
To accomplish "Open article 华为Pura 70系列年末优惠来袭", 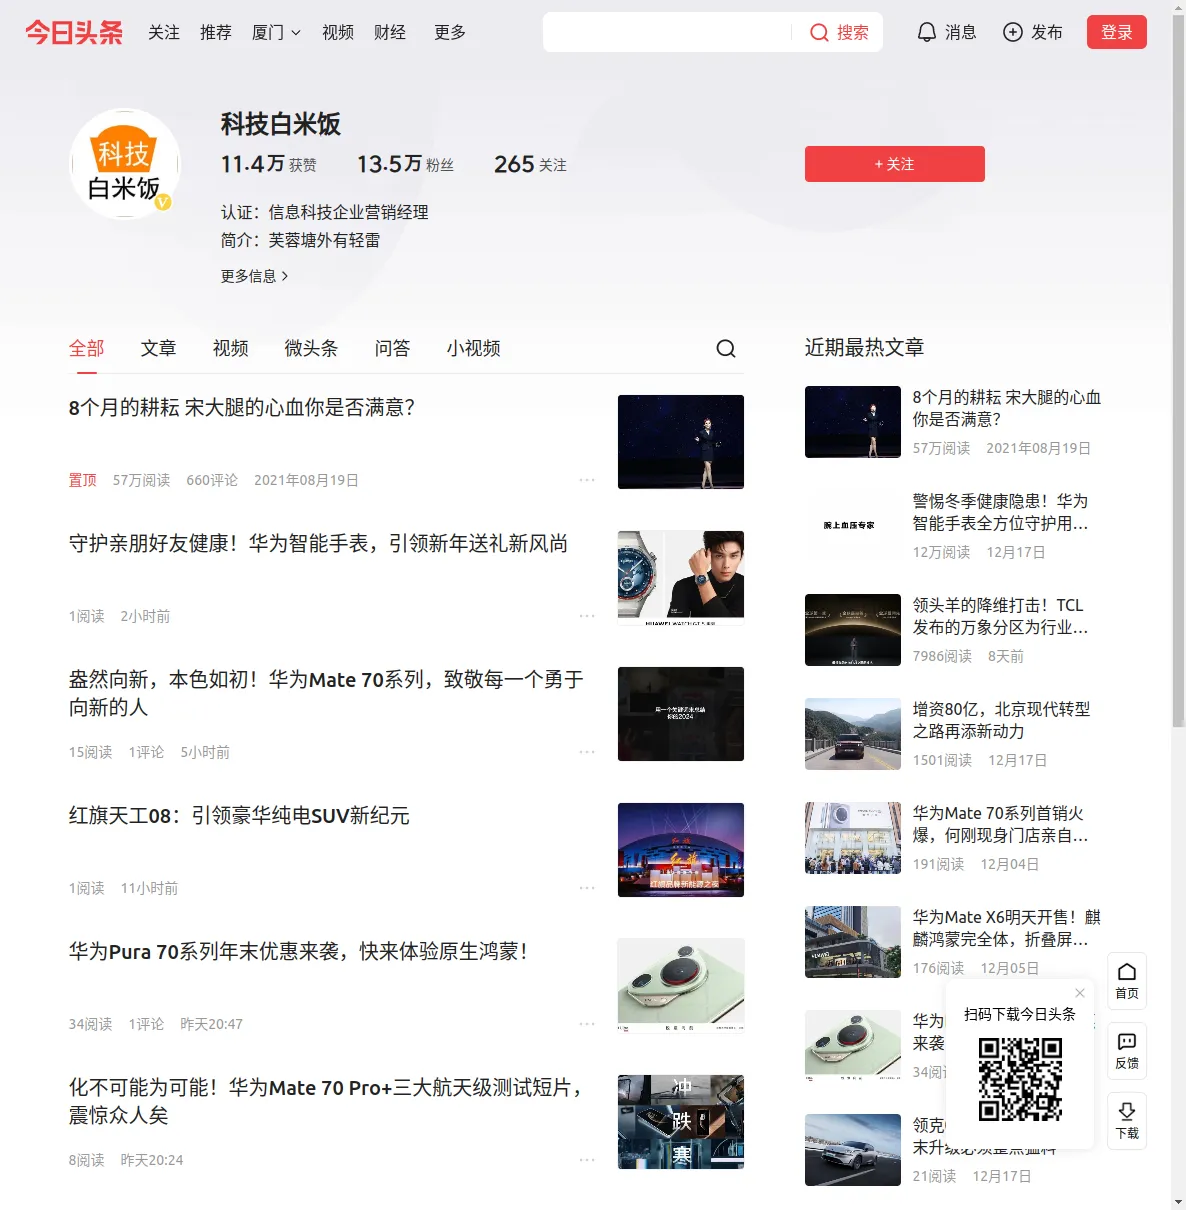I will coord(298,951).
